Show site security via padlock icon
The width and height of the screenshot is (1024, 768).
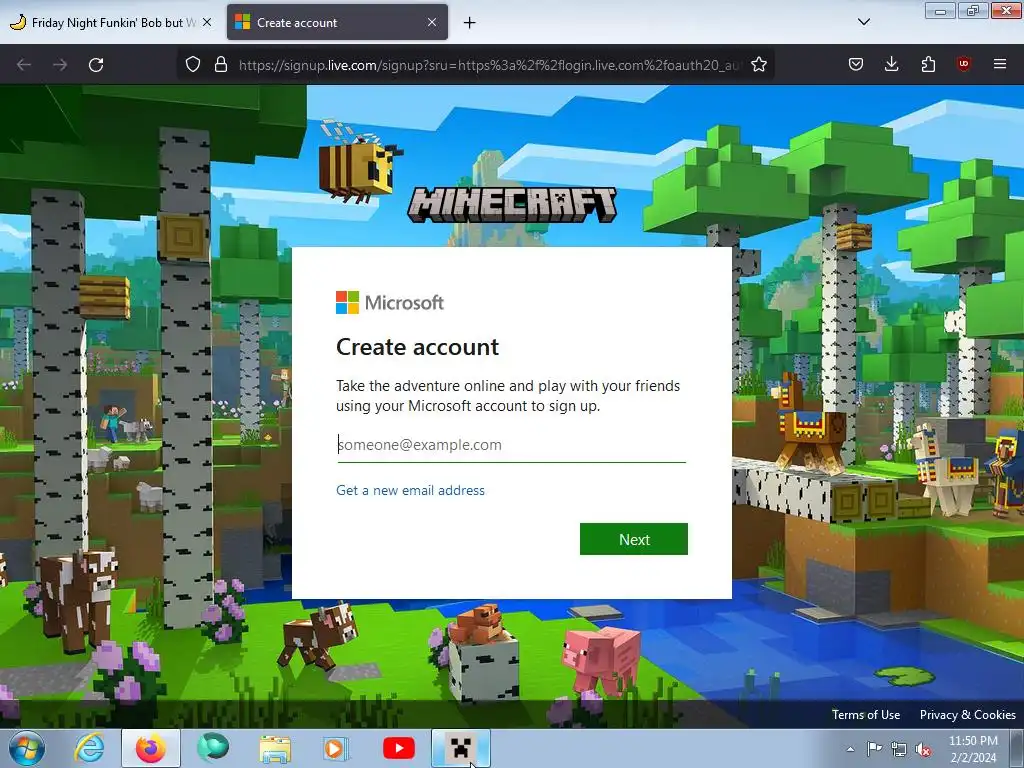point(221,65)
